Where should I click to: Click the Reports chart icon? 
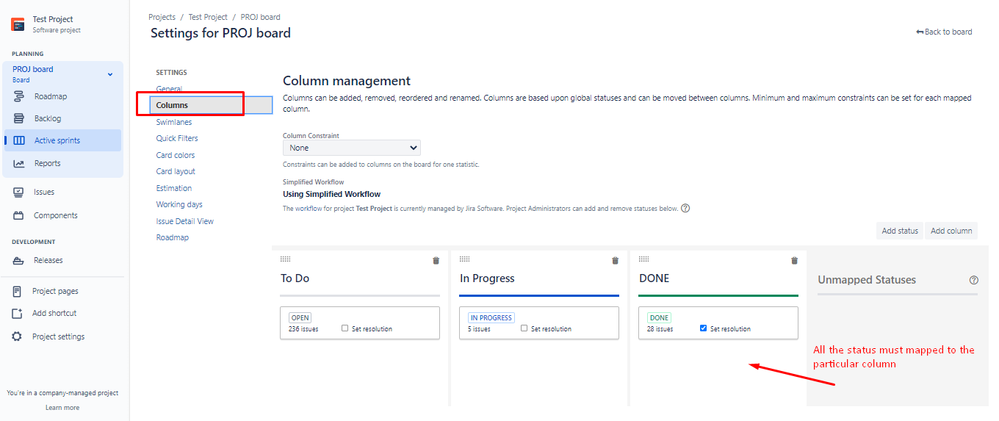click(x=19, y=164)
